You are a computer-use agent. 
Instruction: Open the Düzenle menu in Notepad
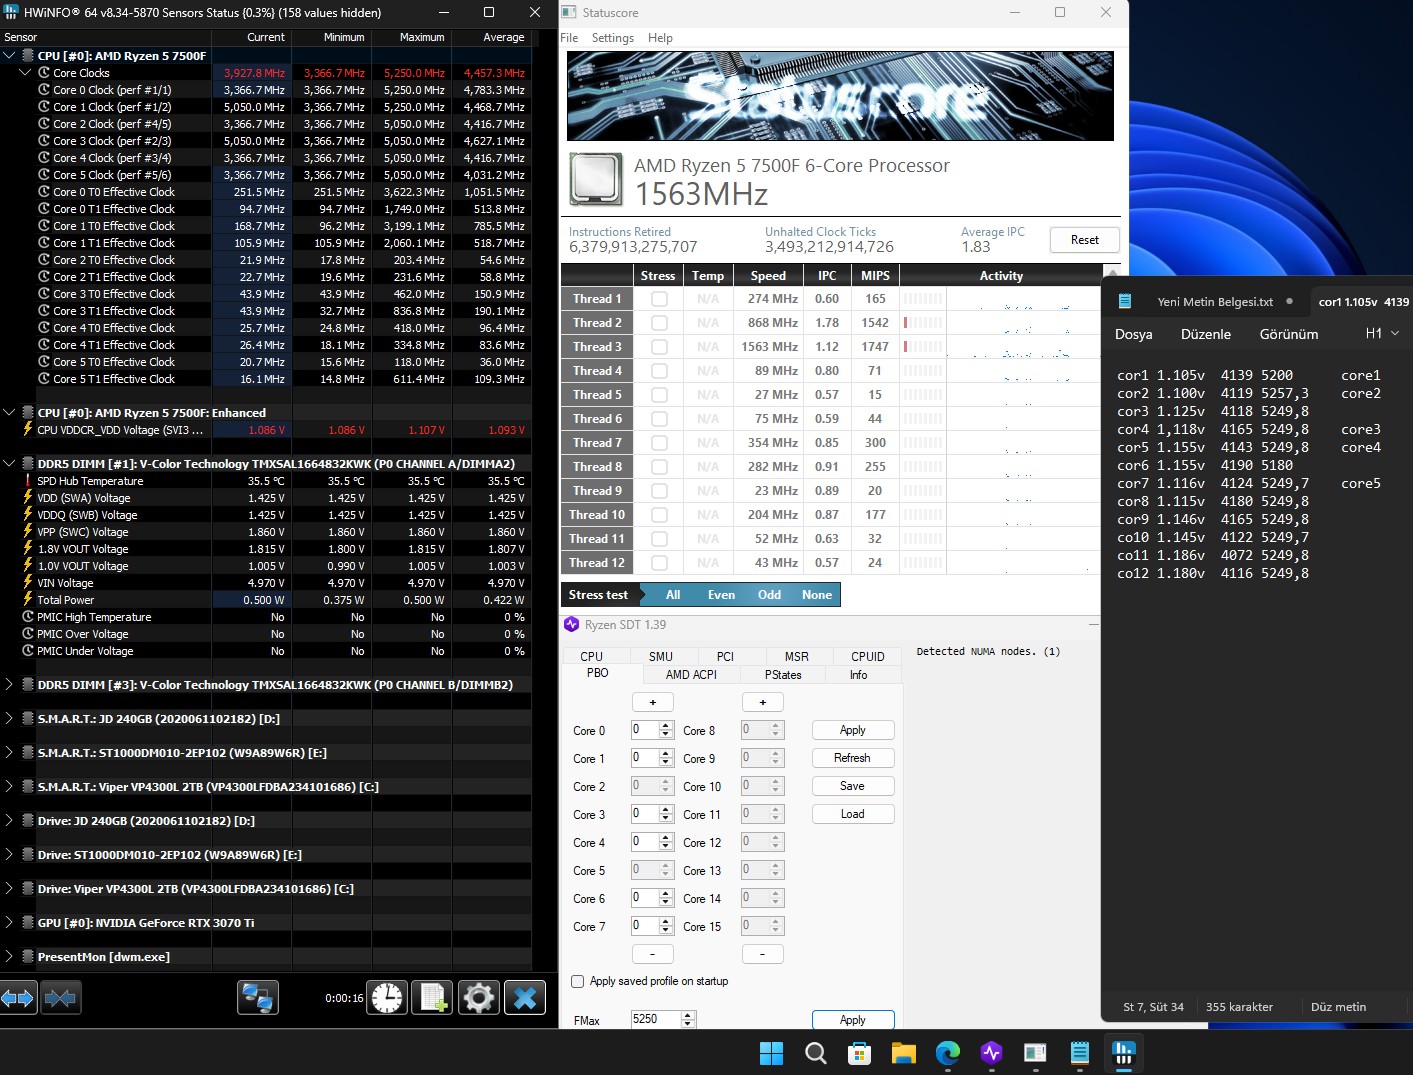(1206, 334)
